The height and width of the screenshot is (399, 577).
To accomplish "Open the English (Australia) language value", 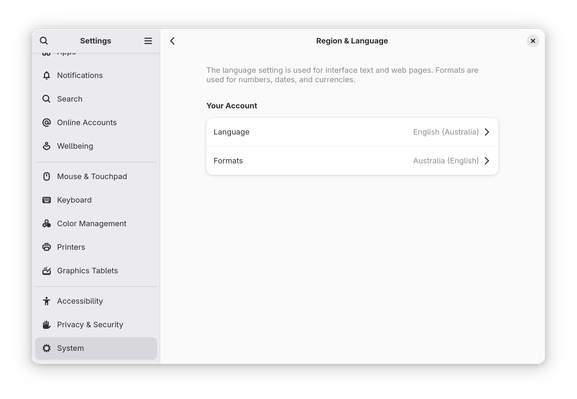I will coord(446,132).
